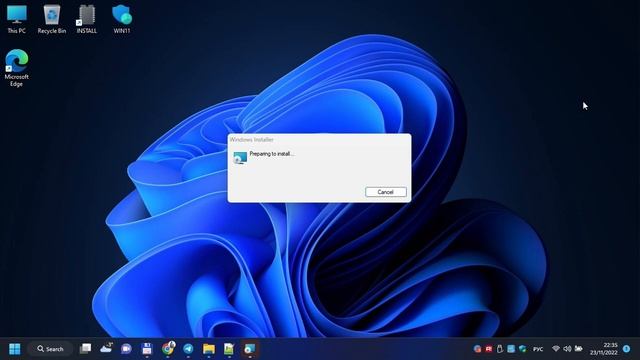Open the taskbar Search box
The height and width of the screenshot is (360, 640).
point(50,349)
